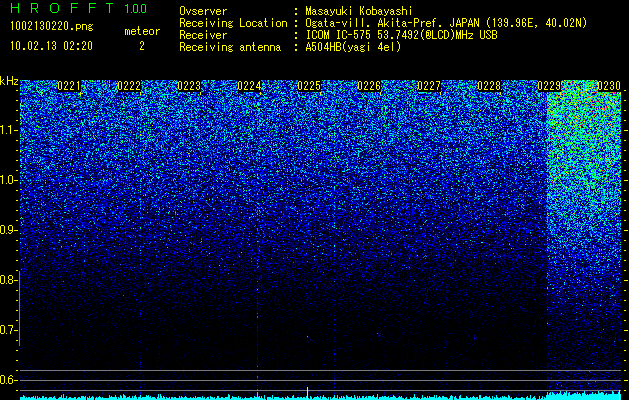629x400 pixels.
Task: Click the meteor count label
Action: [142, 31]
